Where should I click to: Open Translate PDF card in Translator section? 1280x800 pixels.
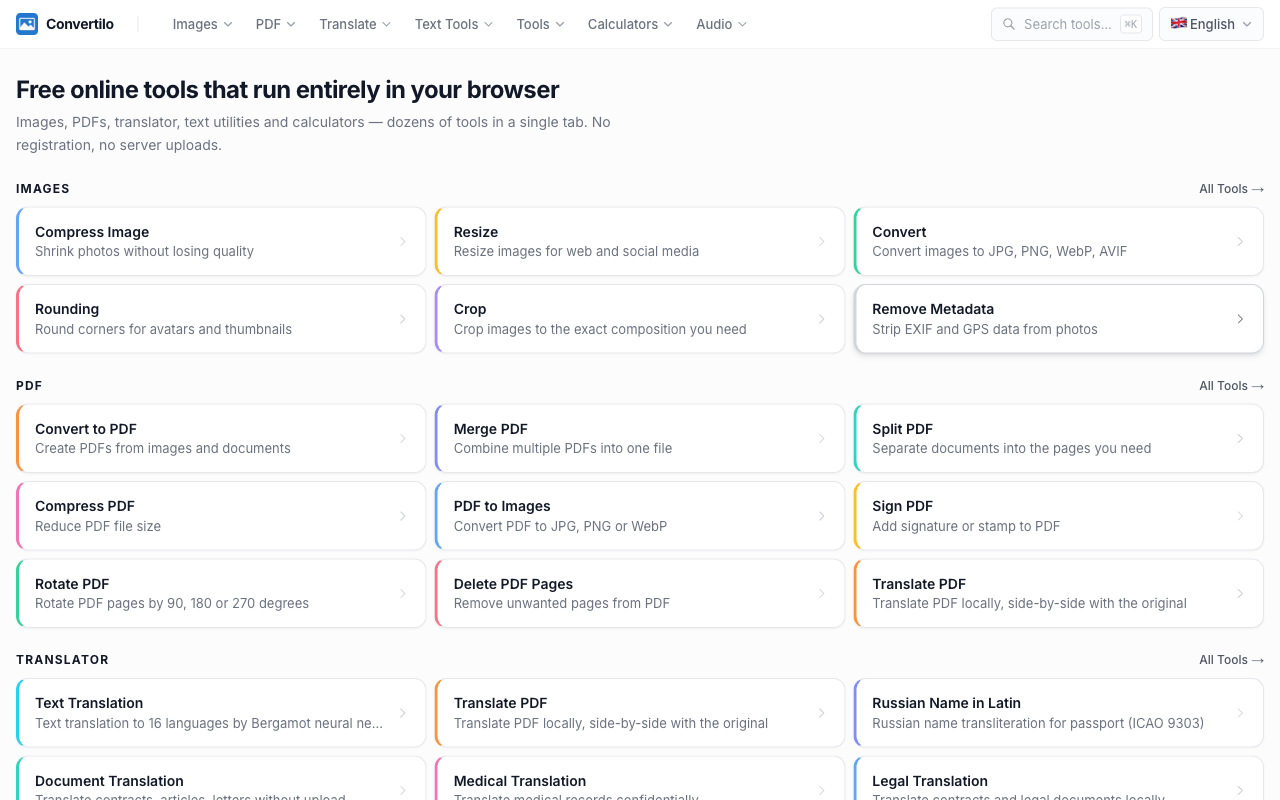[640, 713]
